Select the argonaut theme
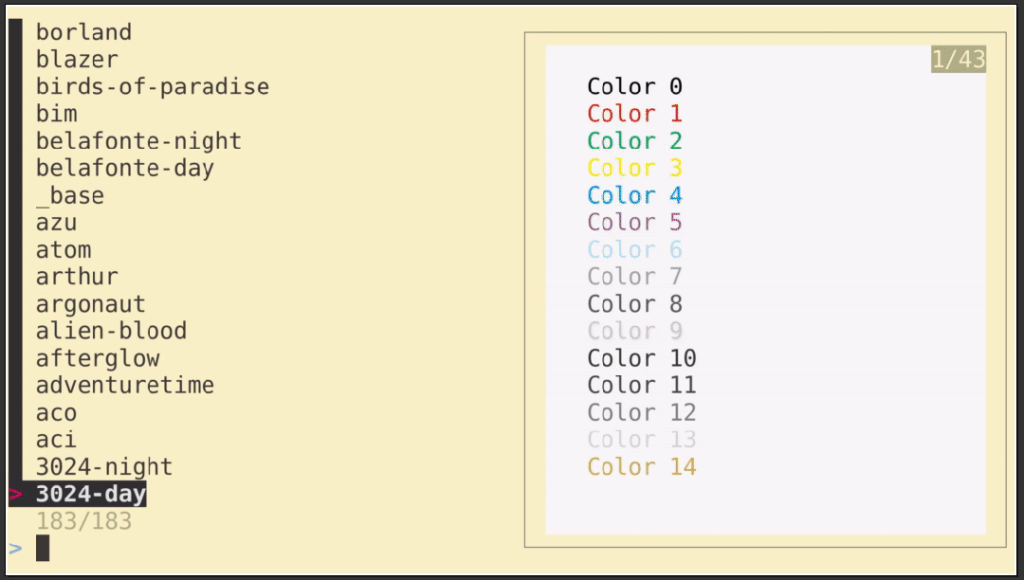Image resolution: width=1024 pixels, height=580 pixels. pyautogui.click(x=90, y=304)
